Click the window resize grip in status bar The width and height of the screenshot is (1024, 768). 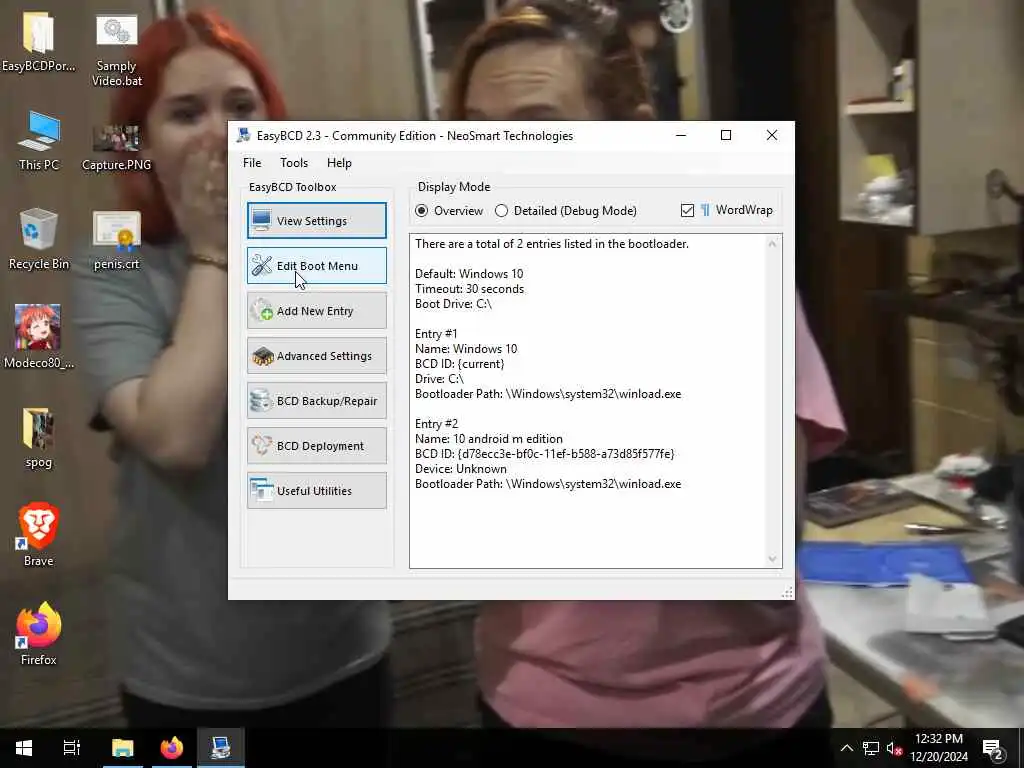787,592
